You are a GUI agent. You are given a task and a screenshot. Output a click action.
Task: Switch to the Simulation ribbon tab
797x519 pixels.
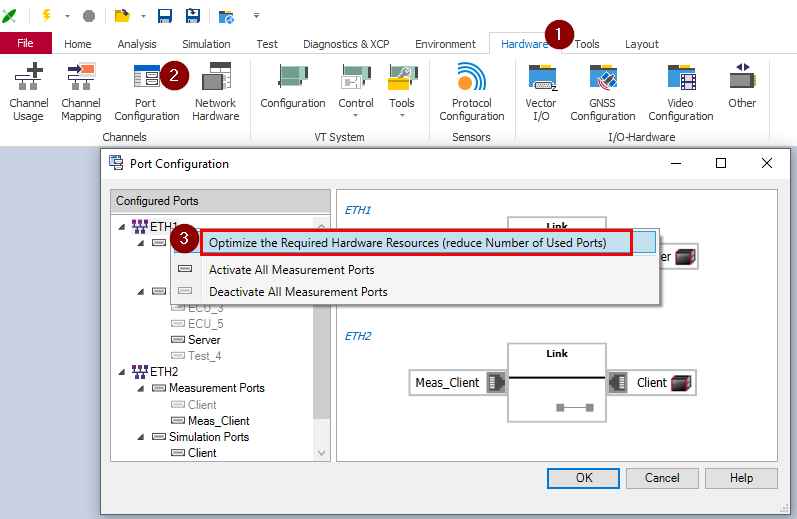pos(206,44)
